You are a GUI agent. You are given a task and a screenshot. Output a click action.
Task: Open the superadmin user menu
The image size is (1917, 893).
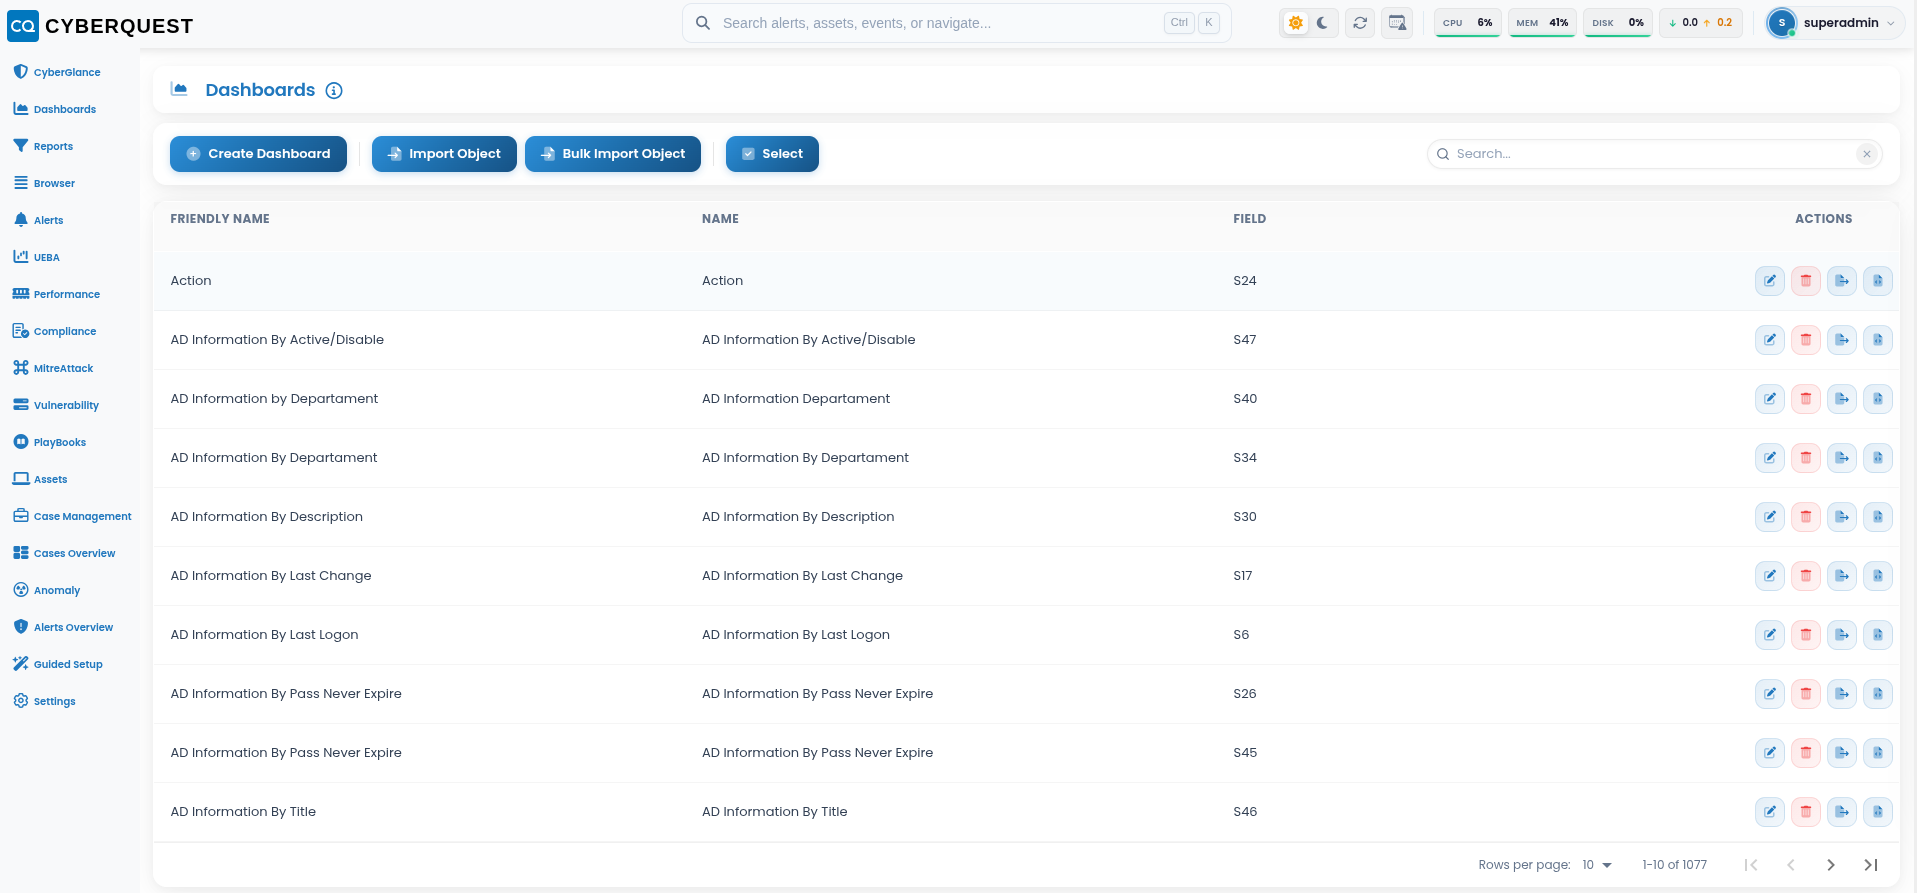(x=1835, y=23)
